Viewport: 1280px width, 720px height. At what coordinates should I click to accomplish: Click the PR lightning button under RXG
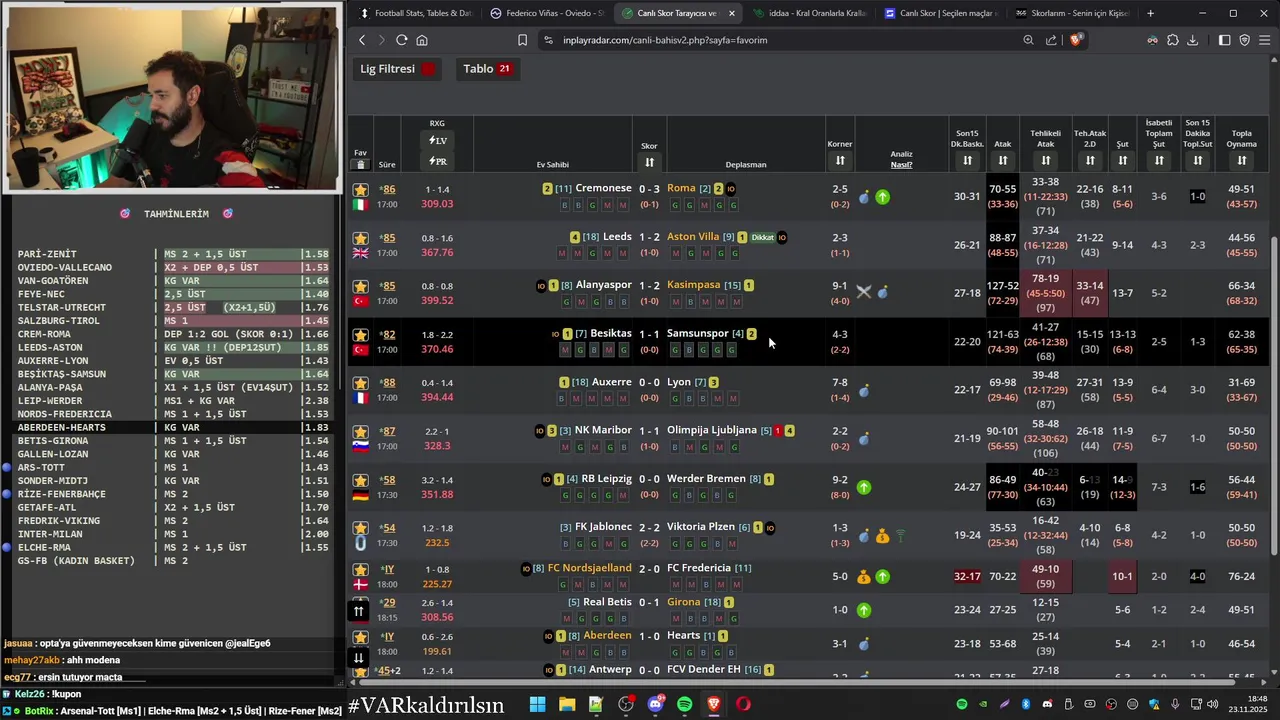pos(437,161)
